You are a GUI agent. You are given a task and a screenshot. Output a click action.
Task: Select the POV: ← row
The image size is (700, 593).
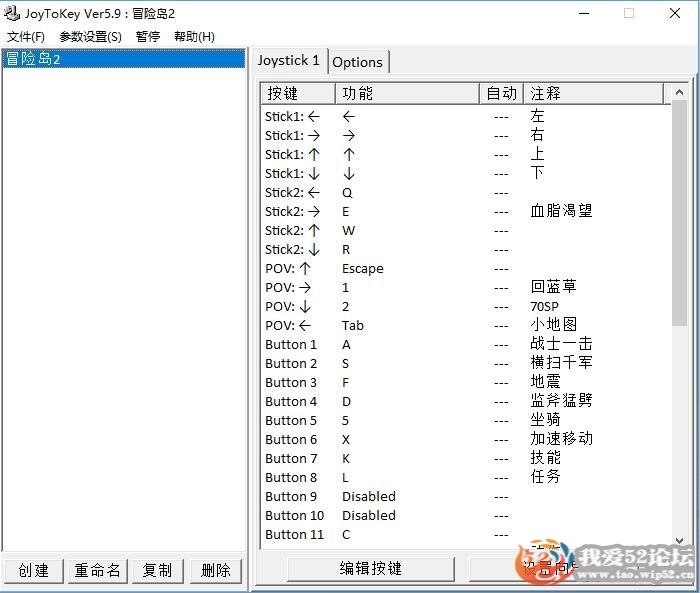pos(466,325)
